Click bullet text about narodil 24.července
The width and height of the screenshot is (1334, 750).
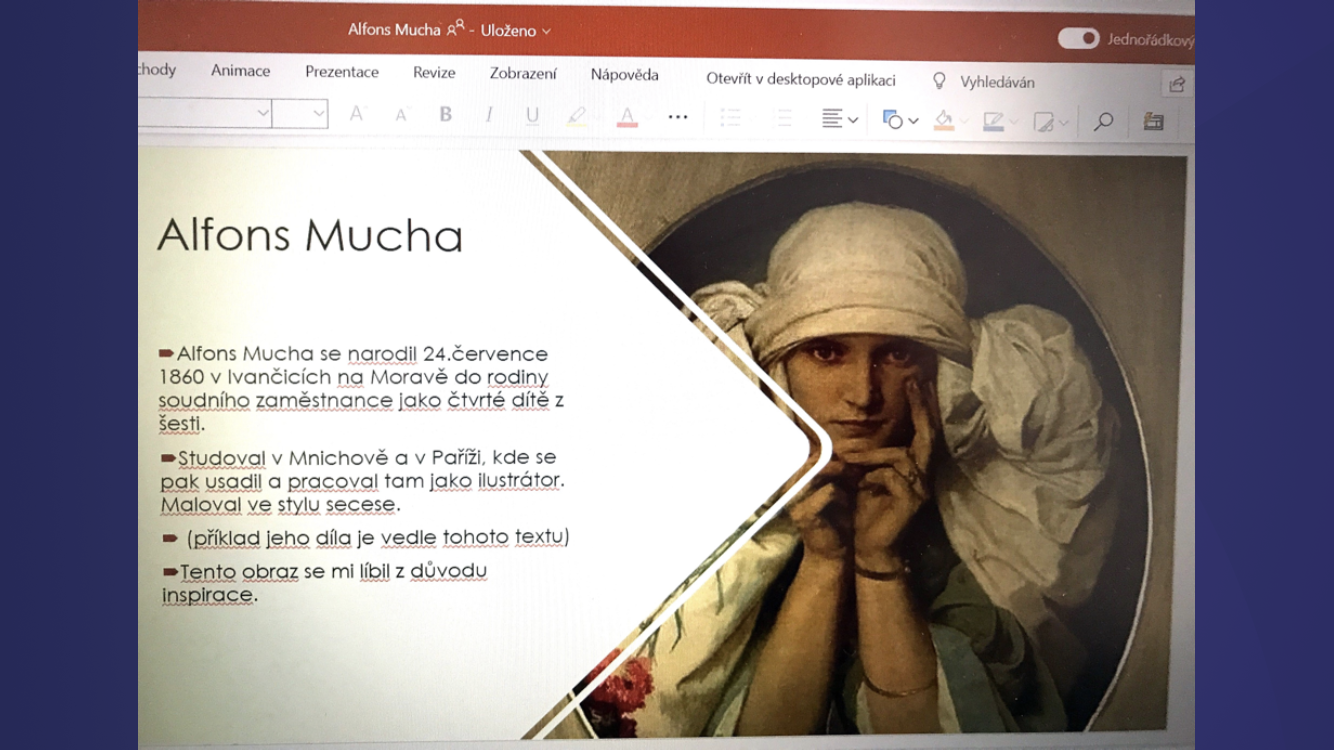(361, 388)
